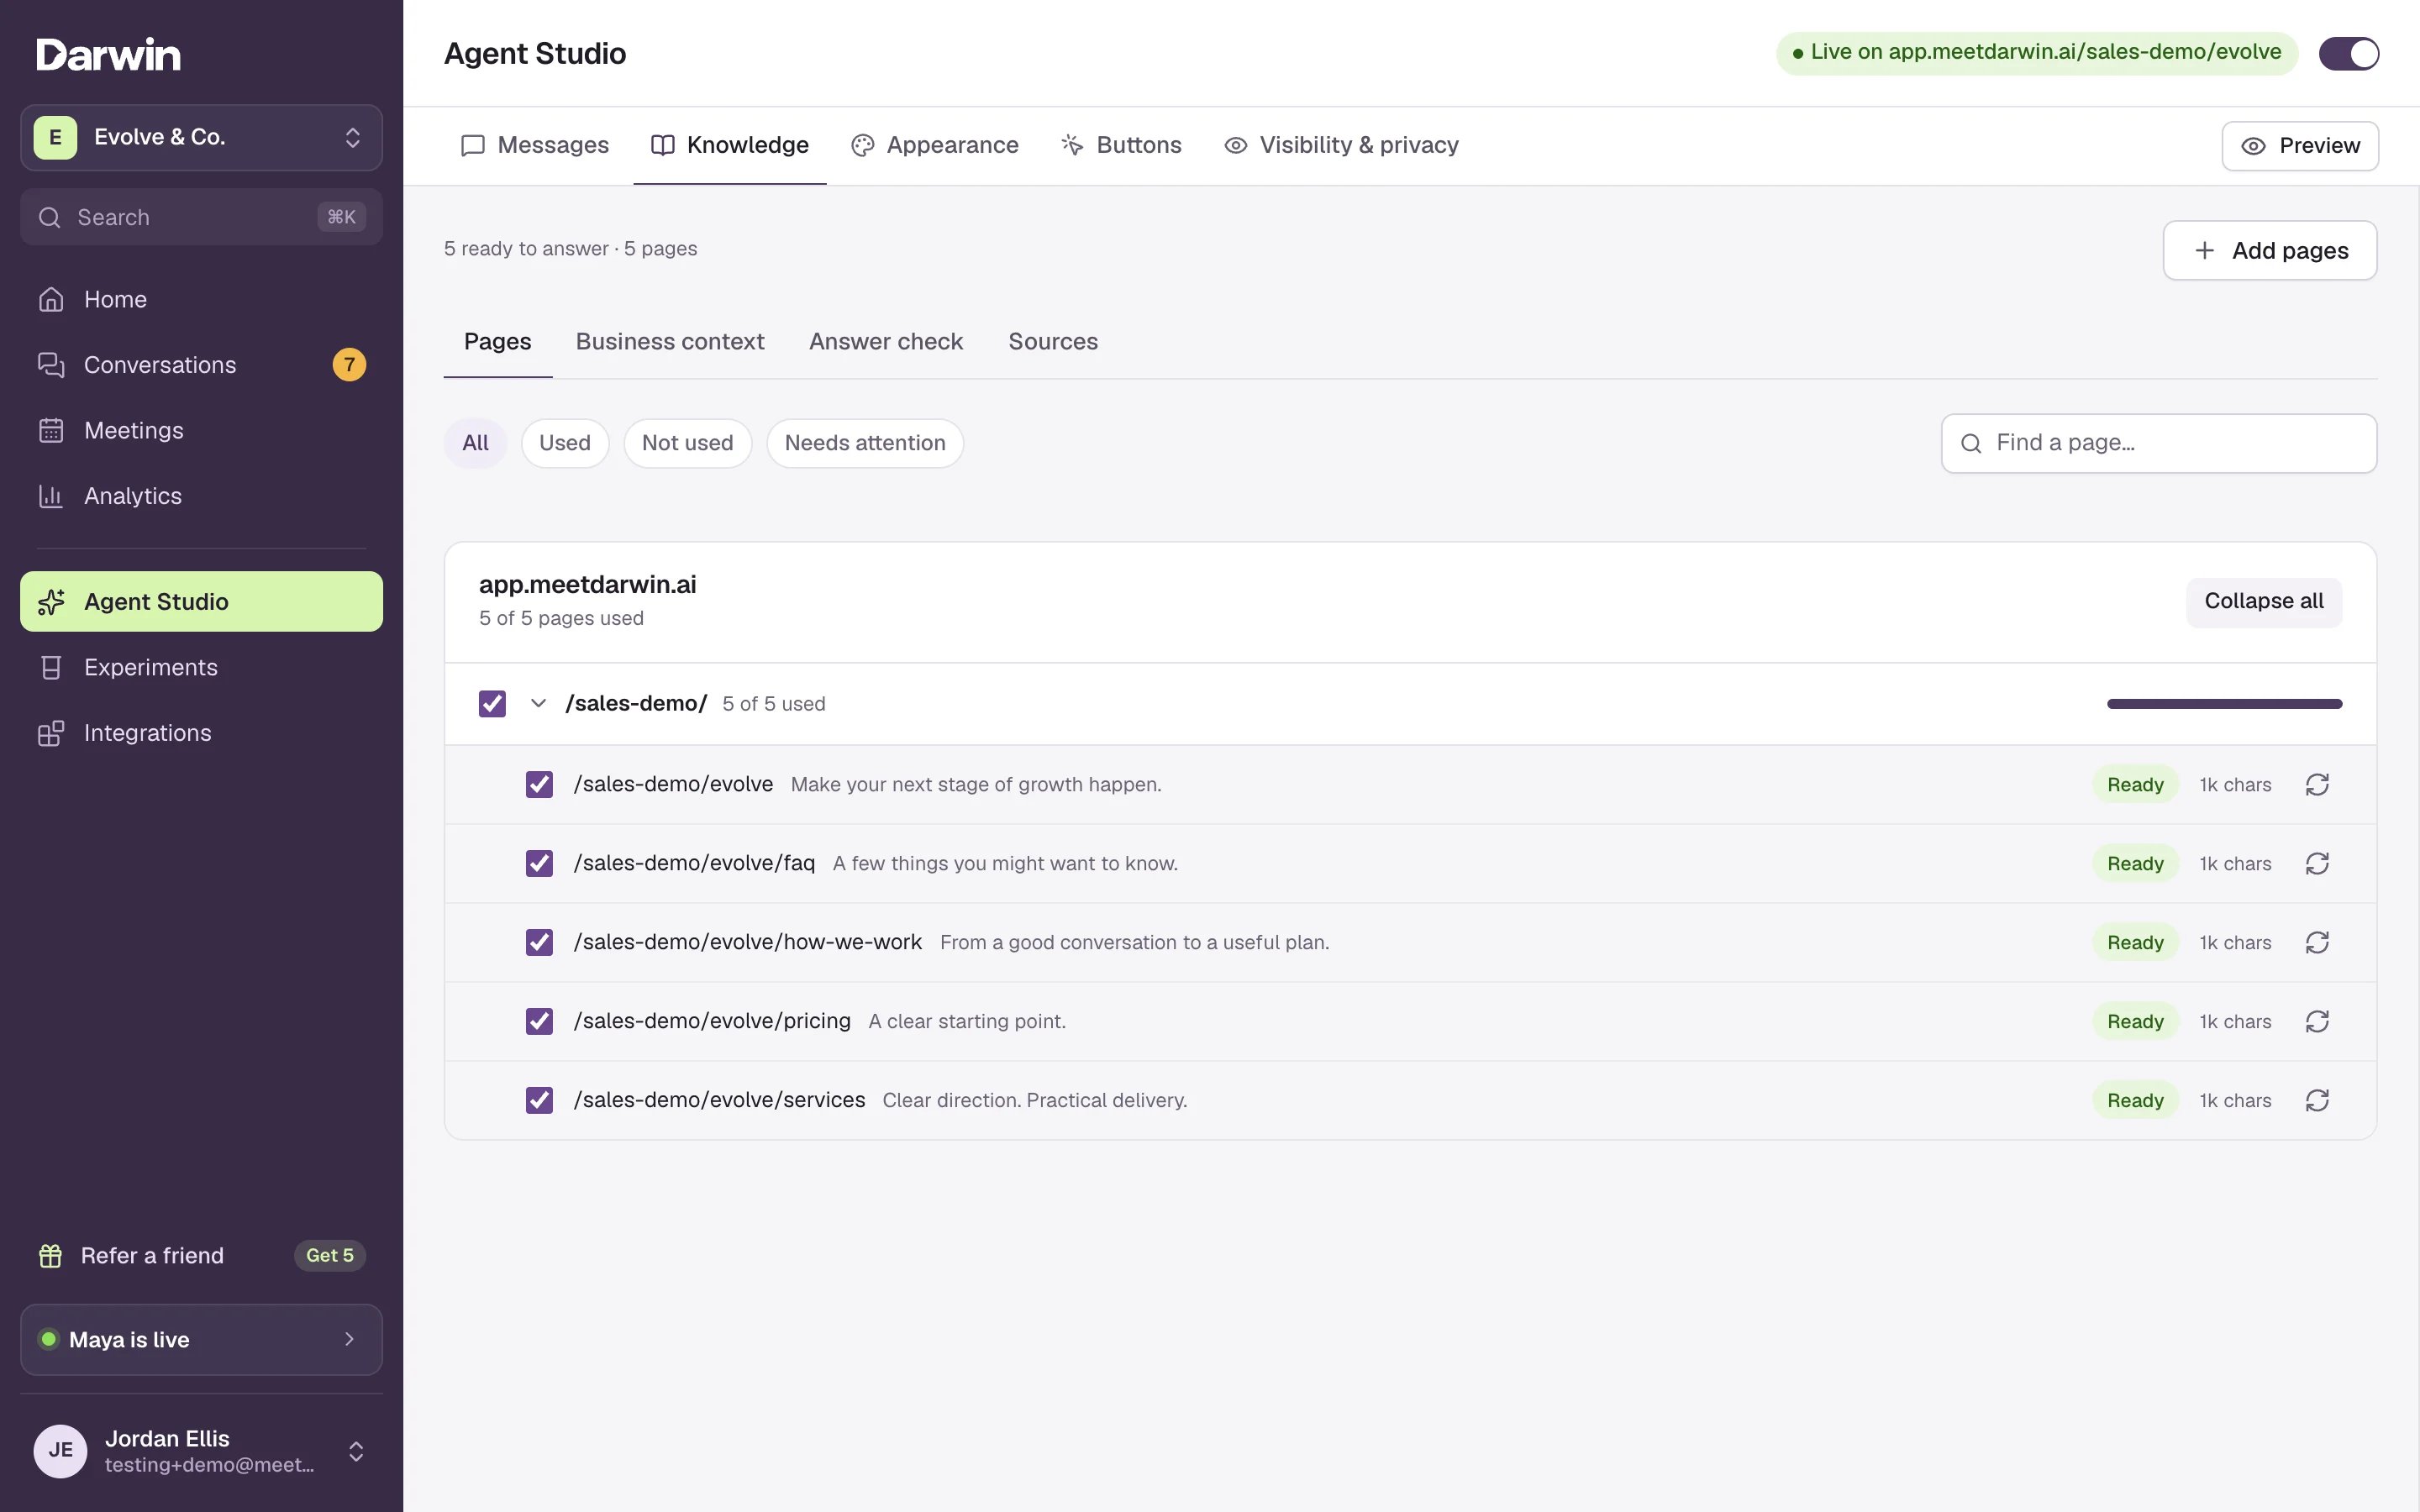The height and width of the screenshot is (1512, 2420).
Task: Uncheck the /sales-demo/evolve/pricing checkbox
Action: point(539,1021)
